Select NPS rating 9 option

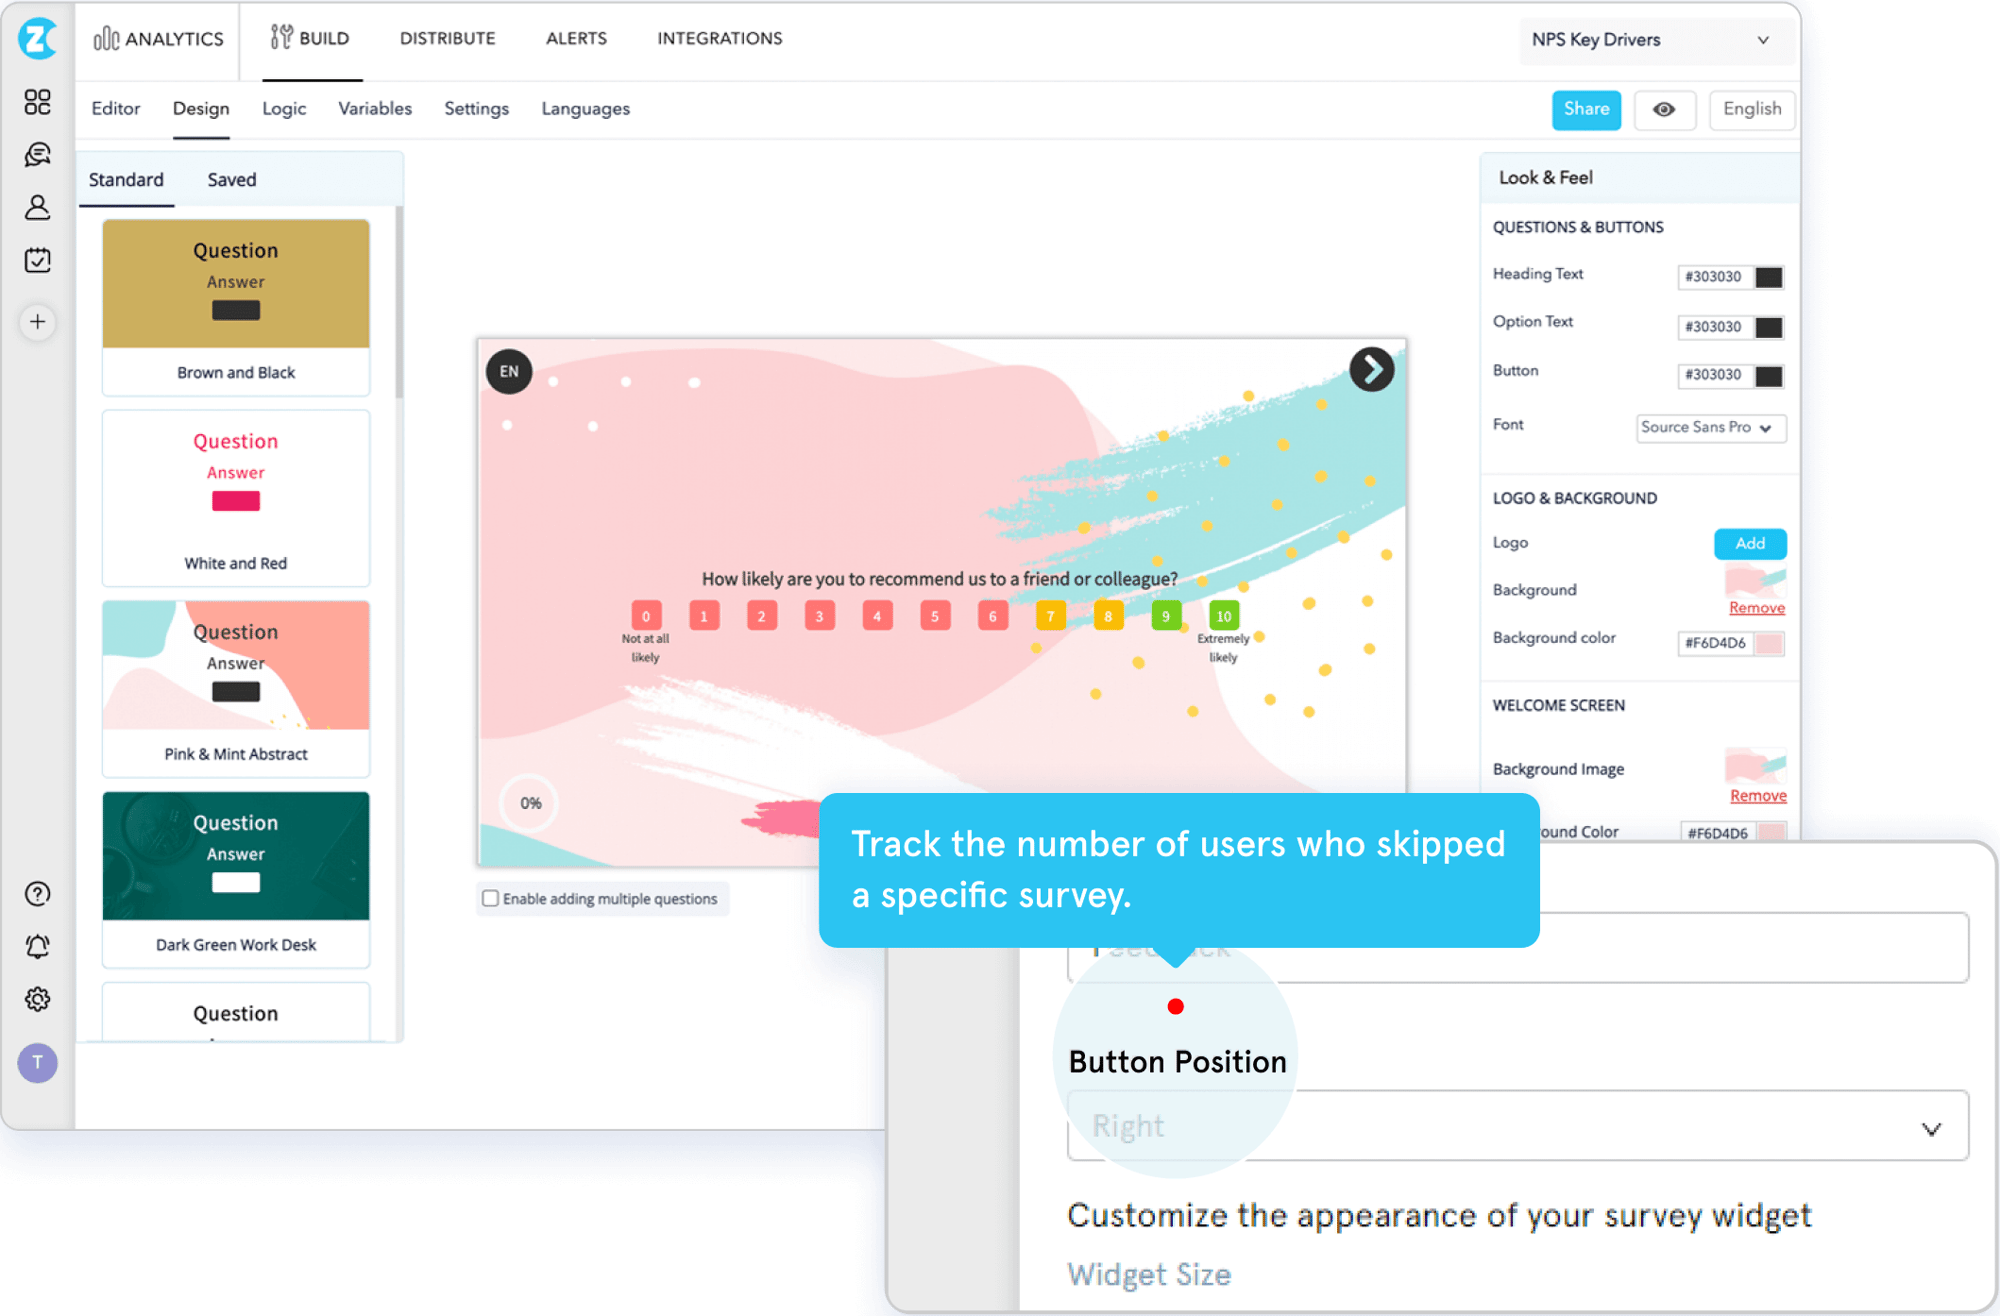[1165, 616]
